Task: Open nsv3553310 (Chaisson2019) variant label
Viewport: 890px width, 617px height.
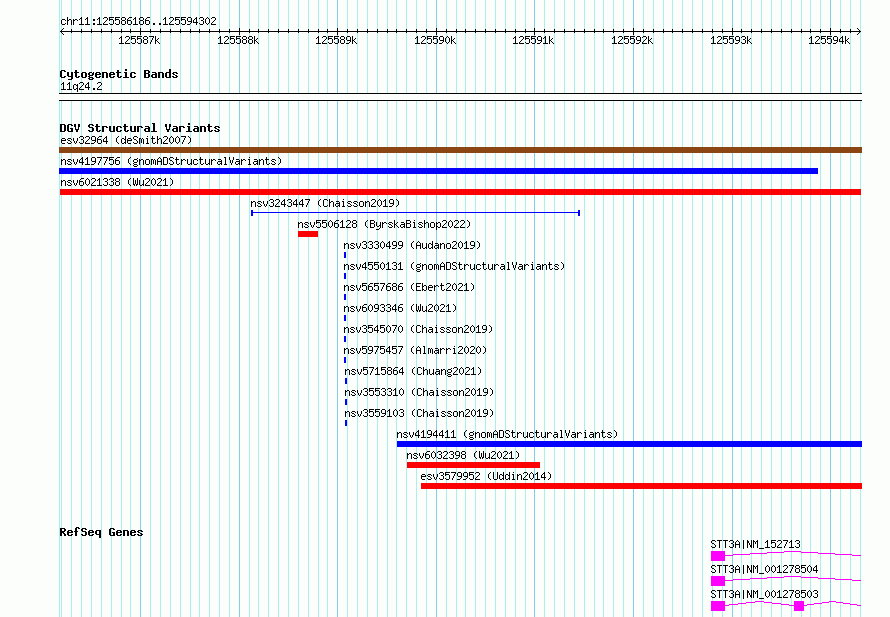Action: [x=419, y=392]
